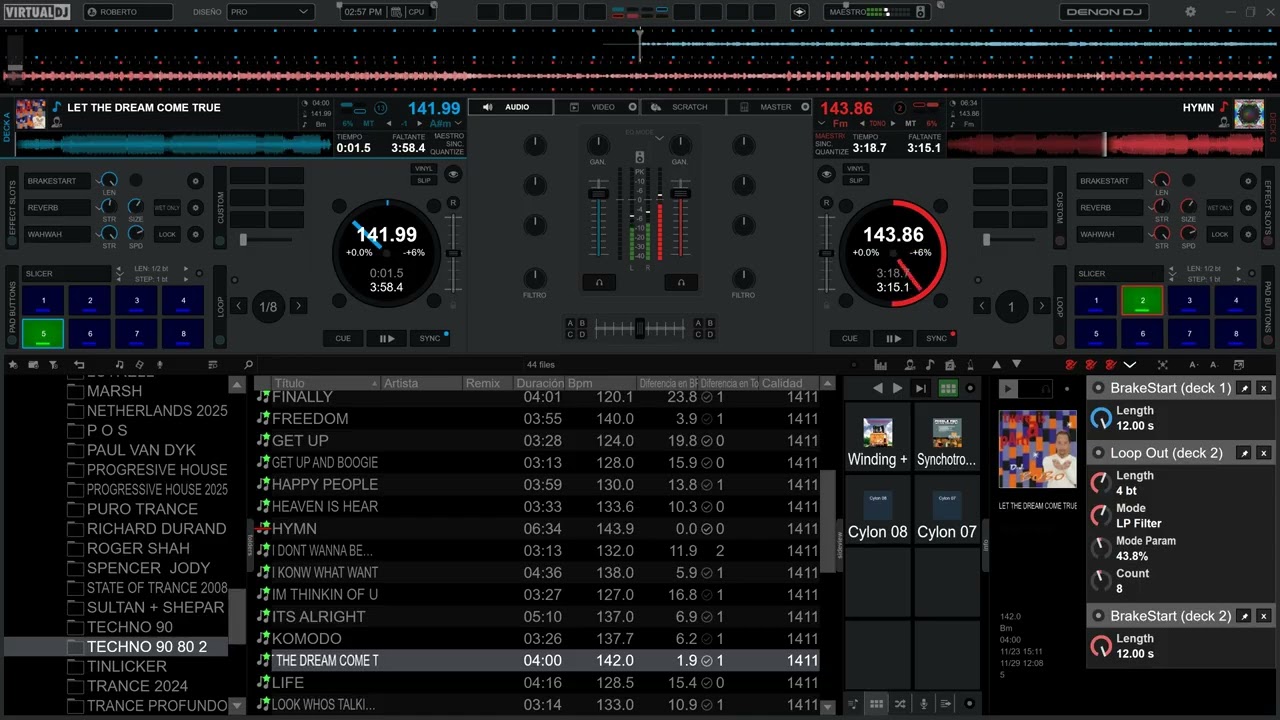The image size is (1280, 720).
Task: Toggle the MT master tempo on the left deck
Action: coord(368,123)
